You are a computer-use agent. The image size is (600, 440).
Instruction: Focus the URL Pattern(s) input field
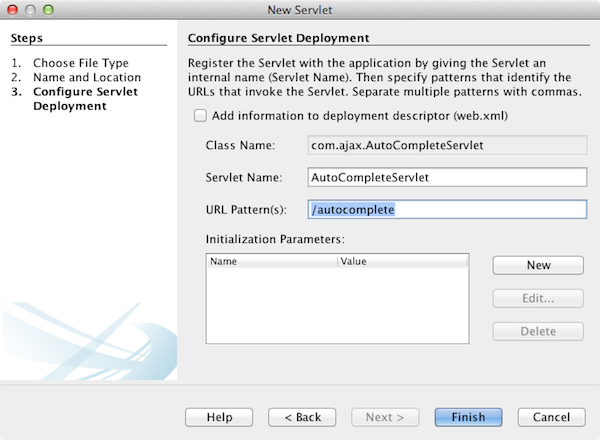tap(446, 209)
